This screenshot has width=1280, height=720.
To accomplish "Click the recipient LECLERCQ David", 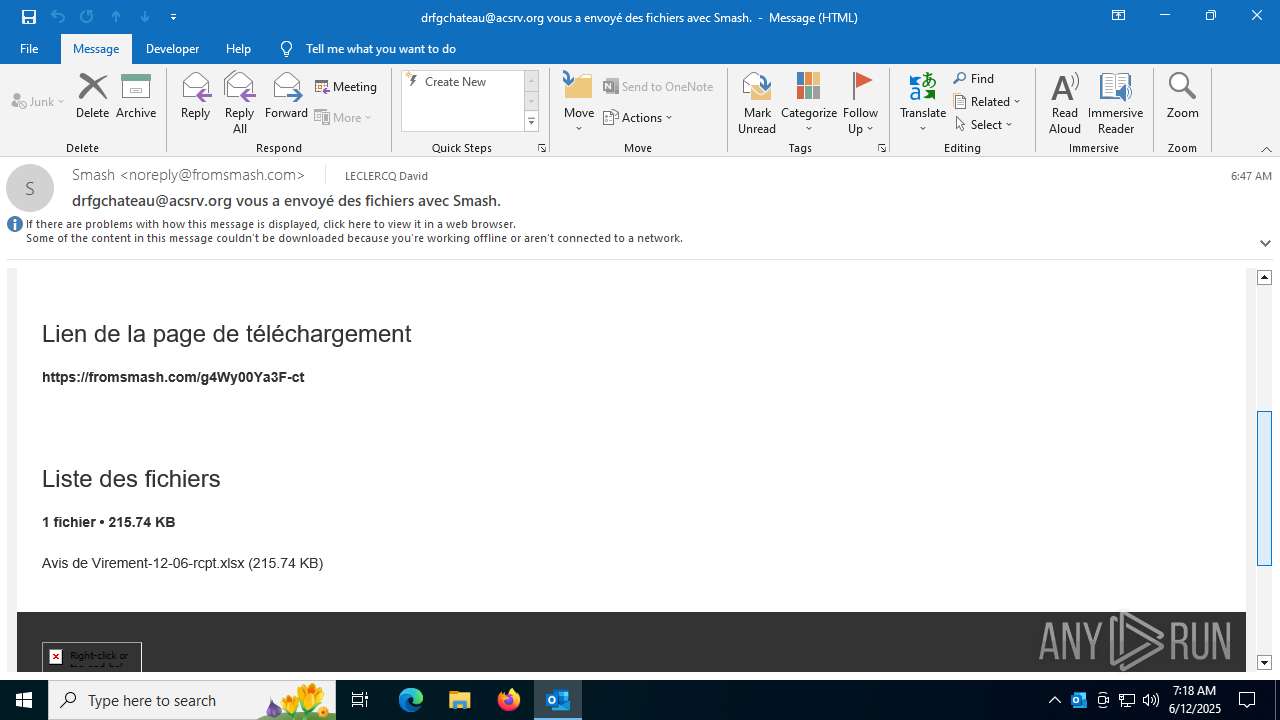I will pos(386,176).
